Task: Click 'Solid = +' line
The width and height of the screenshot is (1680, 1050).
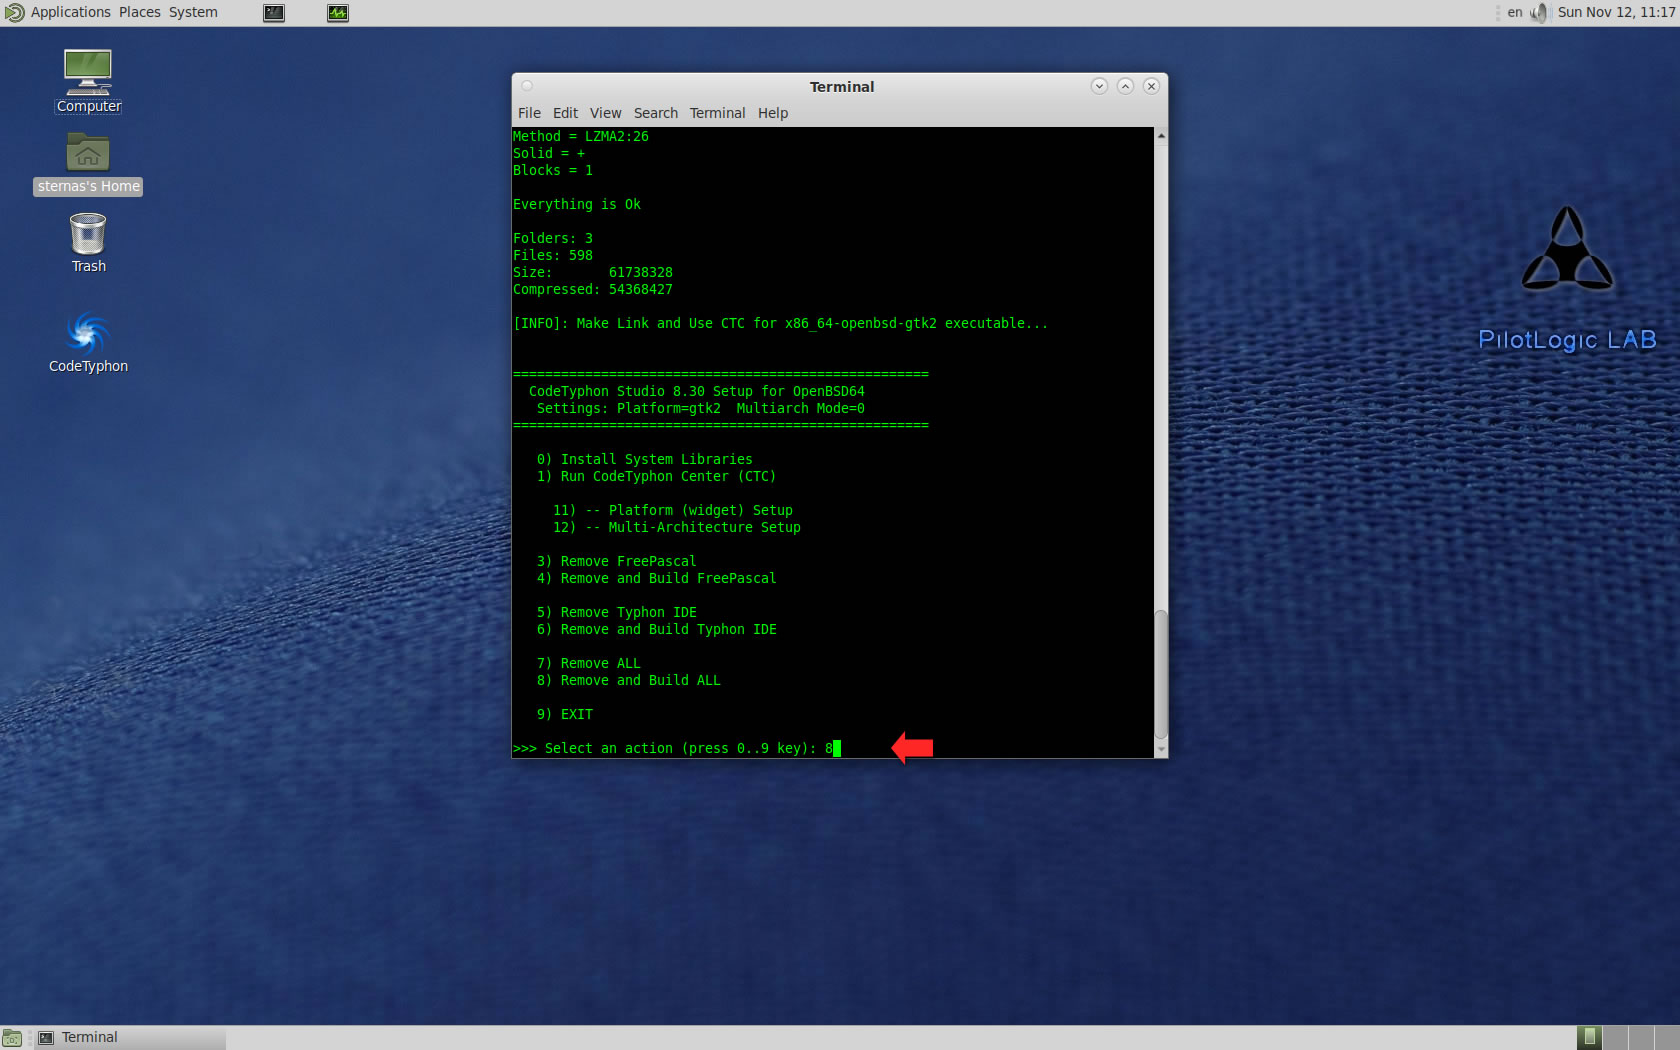Action: pos(549,153)
